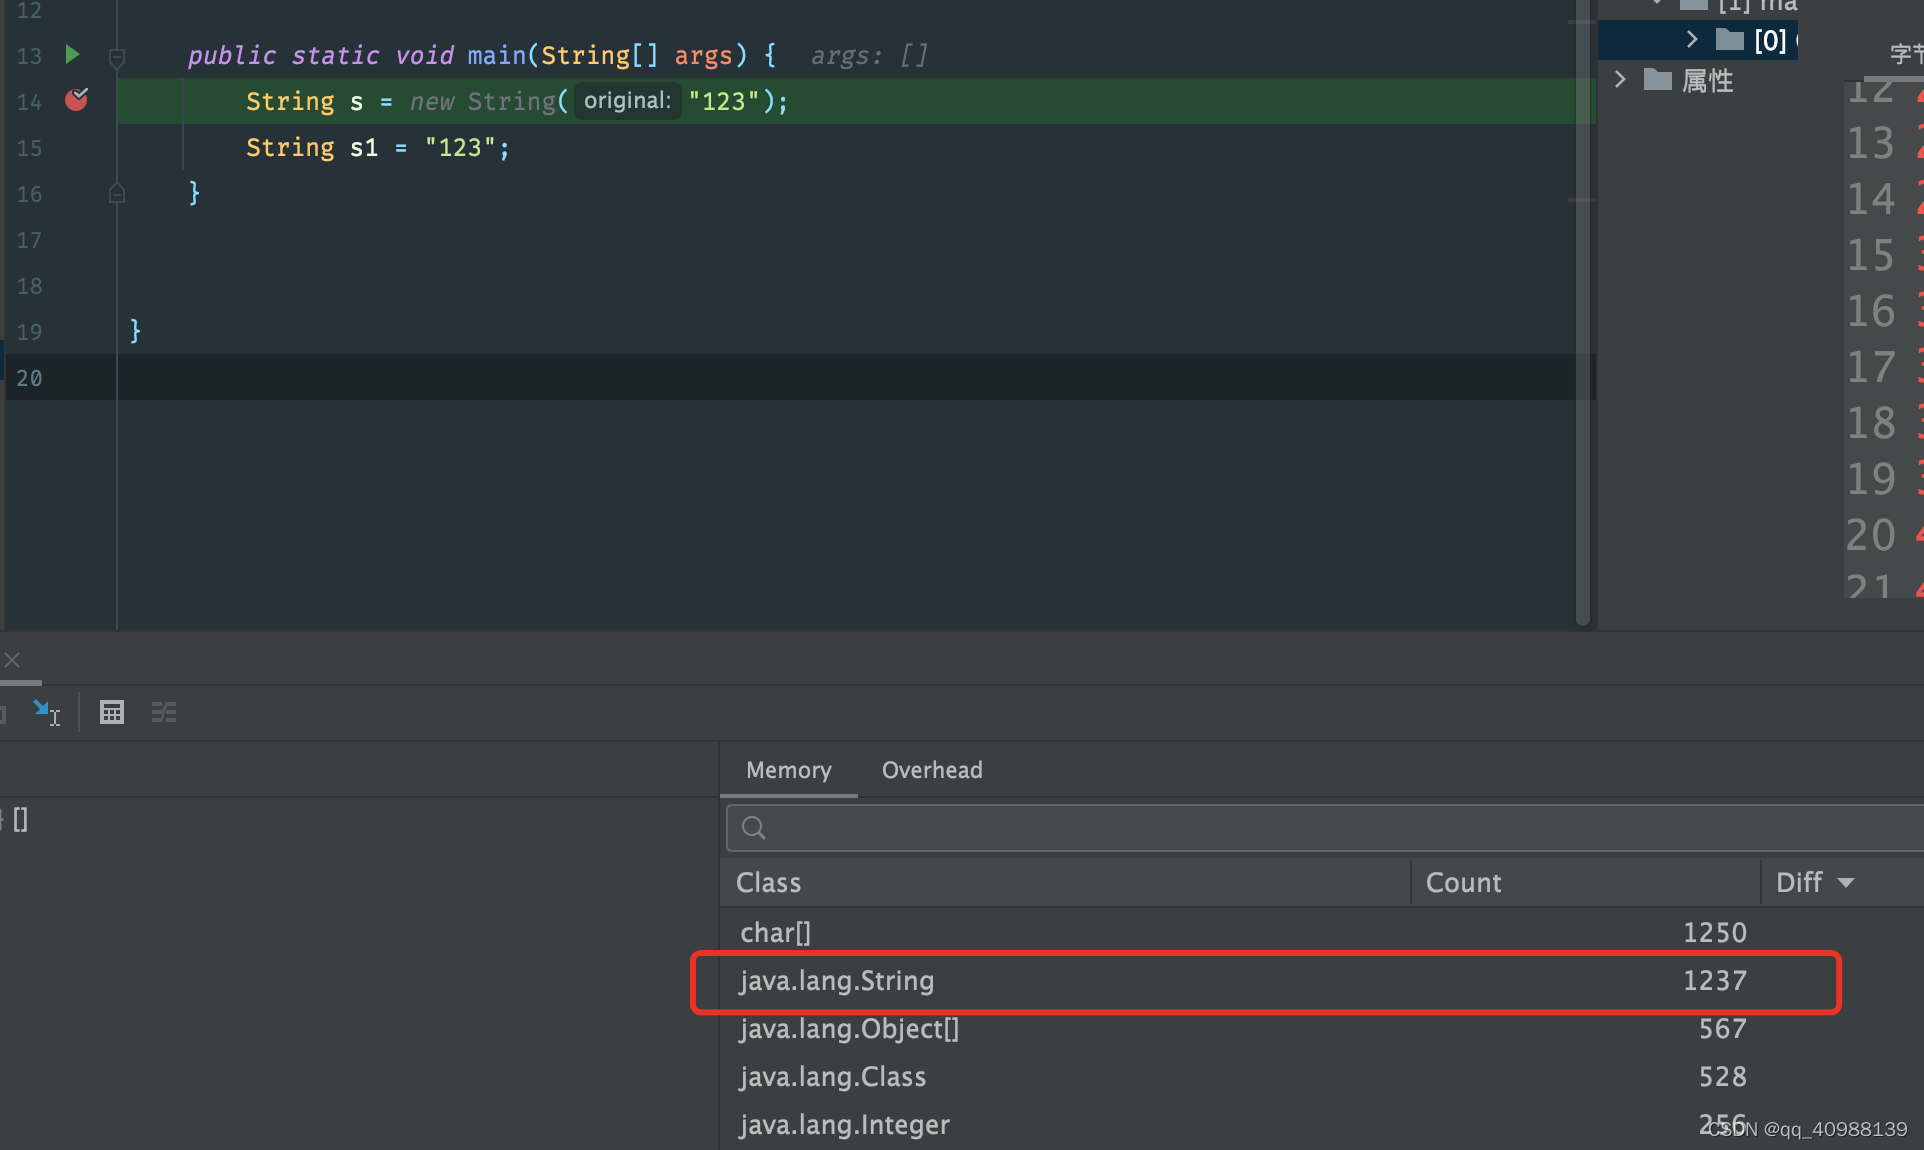
Task: Click the count value 1237
Action: coord(1714,981)
